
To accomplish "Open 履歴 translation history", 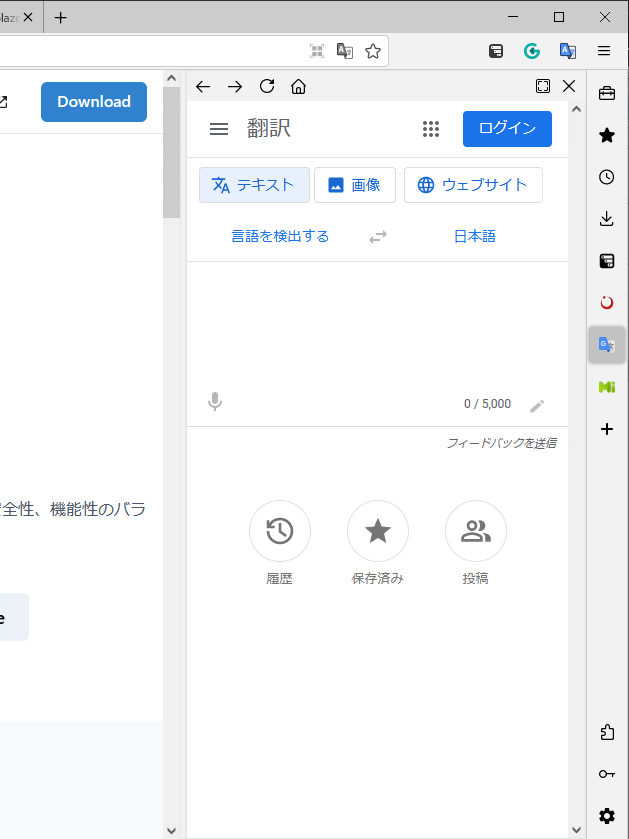I will click(280, 531).
